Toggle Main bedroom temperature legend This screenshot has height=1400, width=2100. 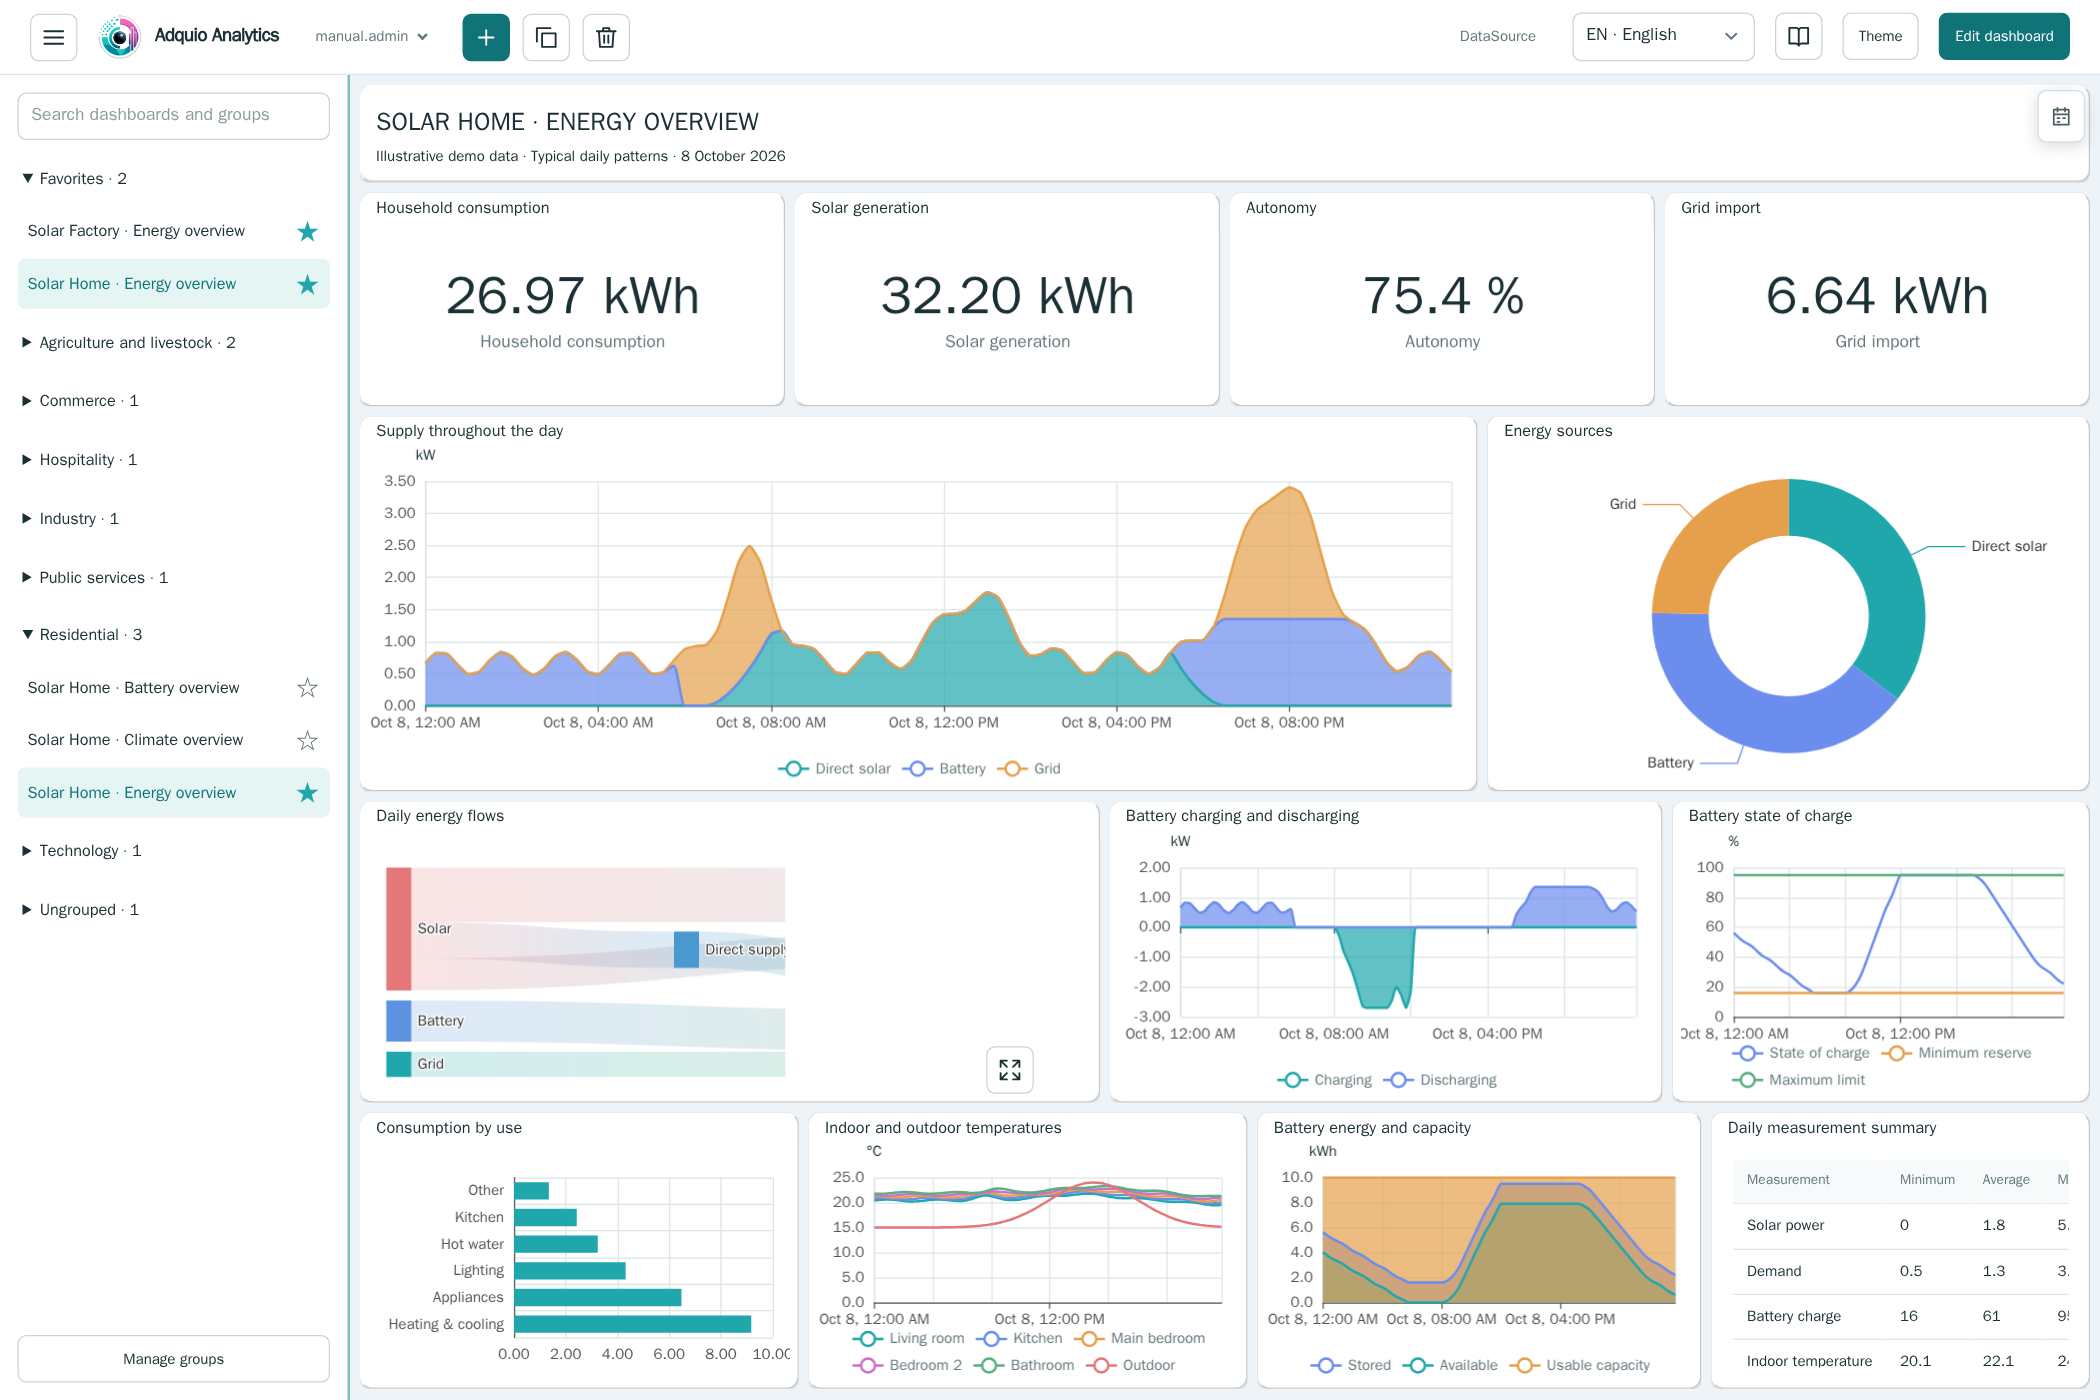[x=1140, y=1338]
